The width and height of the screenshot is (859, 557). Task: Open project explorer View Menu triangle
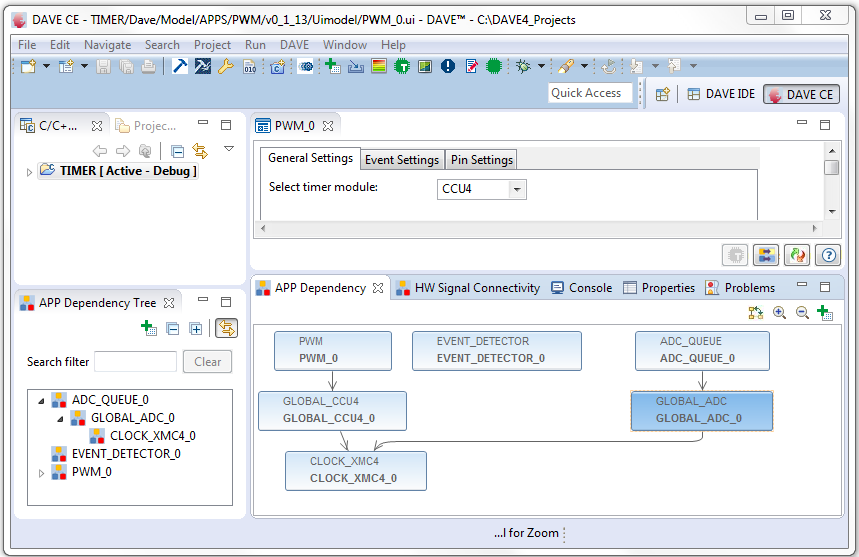click(x=229, y=148)
